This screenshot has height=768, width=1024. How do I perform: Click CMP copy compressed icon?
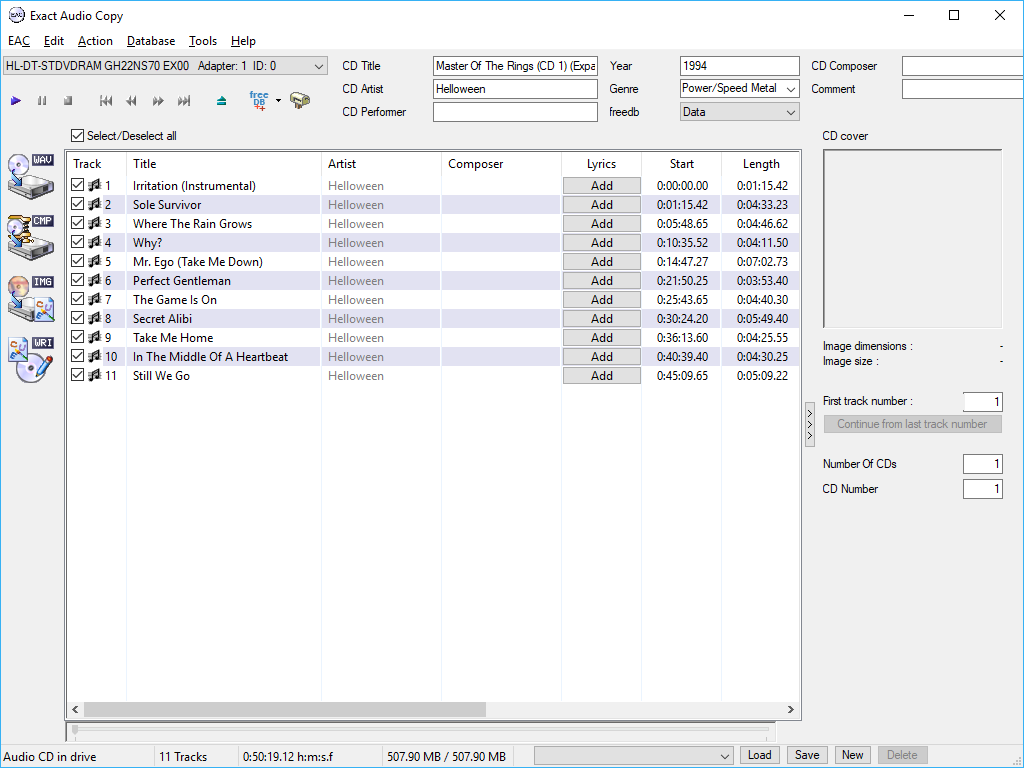click(31, 238)
